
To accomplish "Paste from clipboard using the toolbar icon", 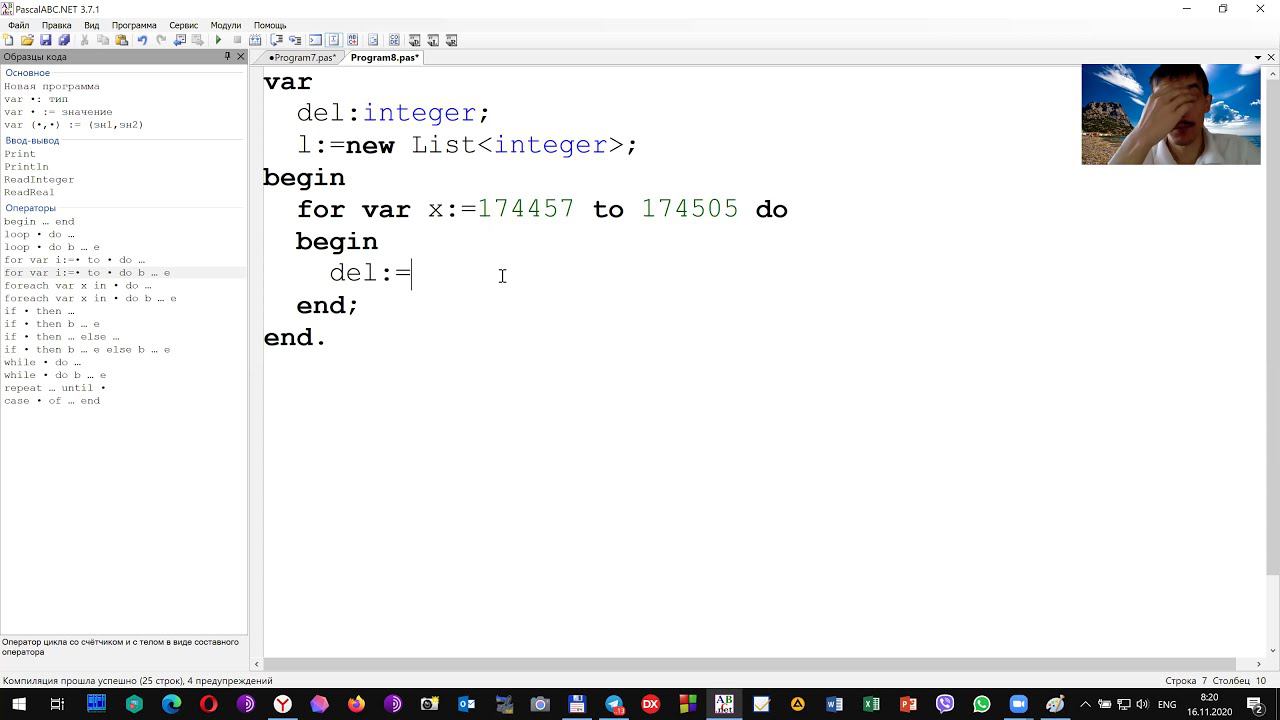I will 122,40.
